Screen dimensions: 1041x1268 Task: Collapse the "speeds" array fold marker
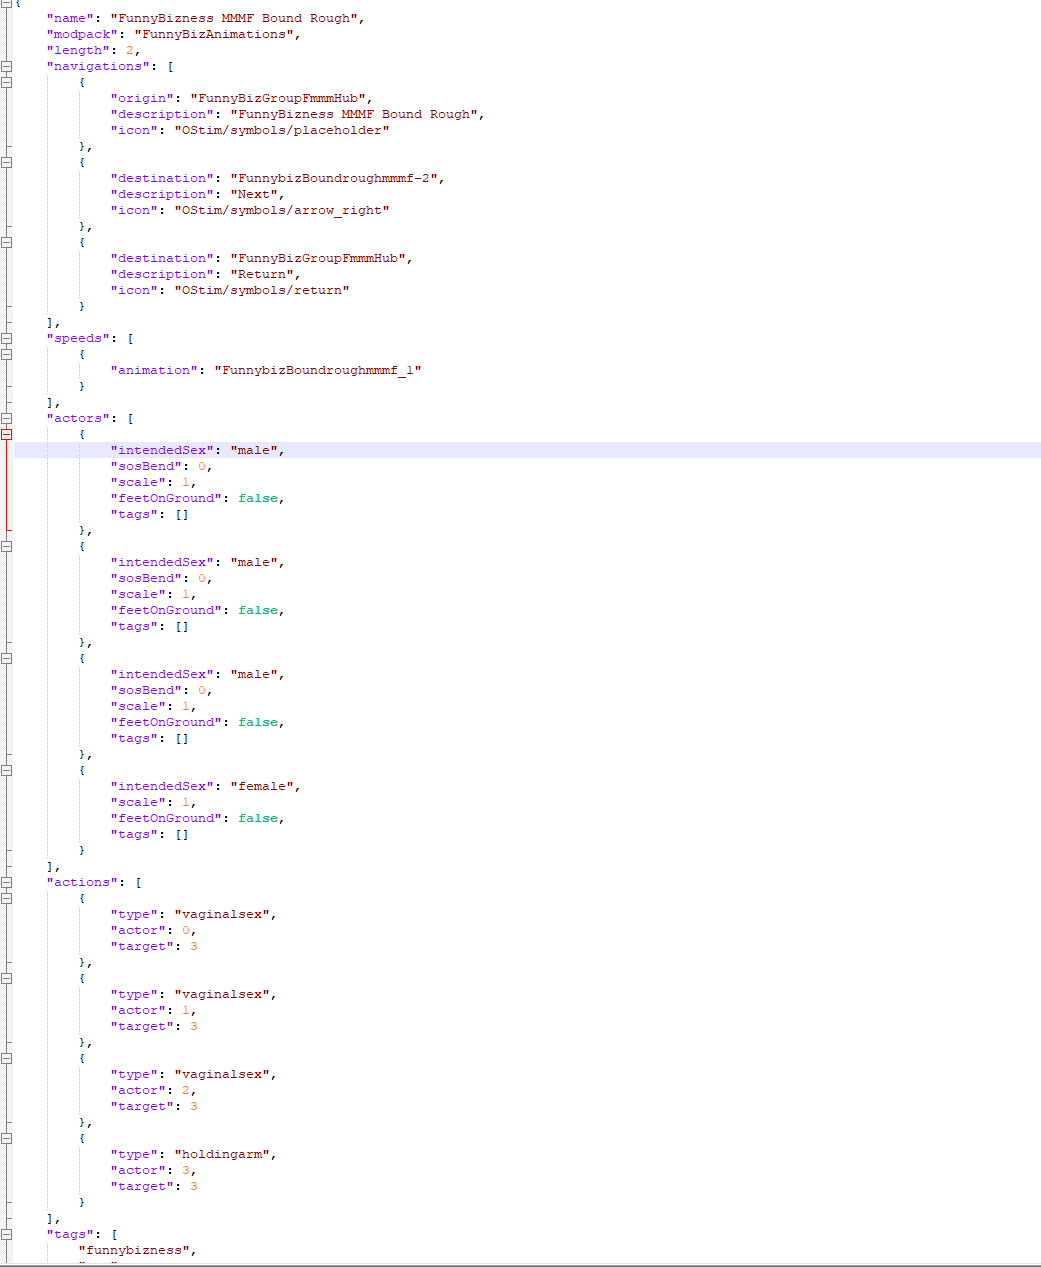[x=6, y=338]
